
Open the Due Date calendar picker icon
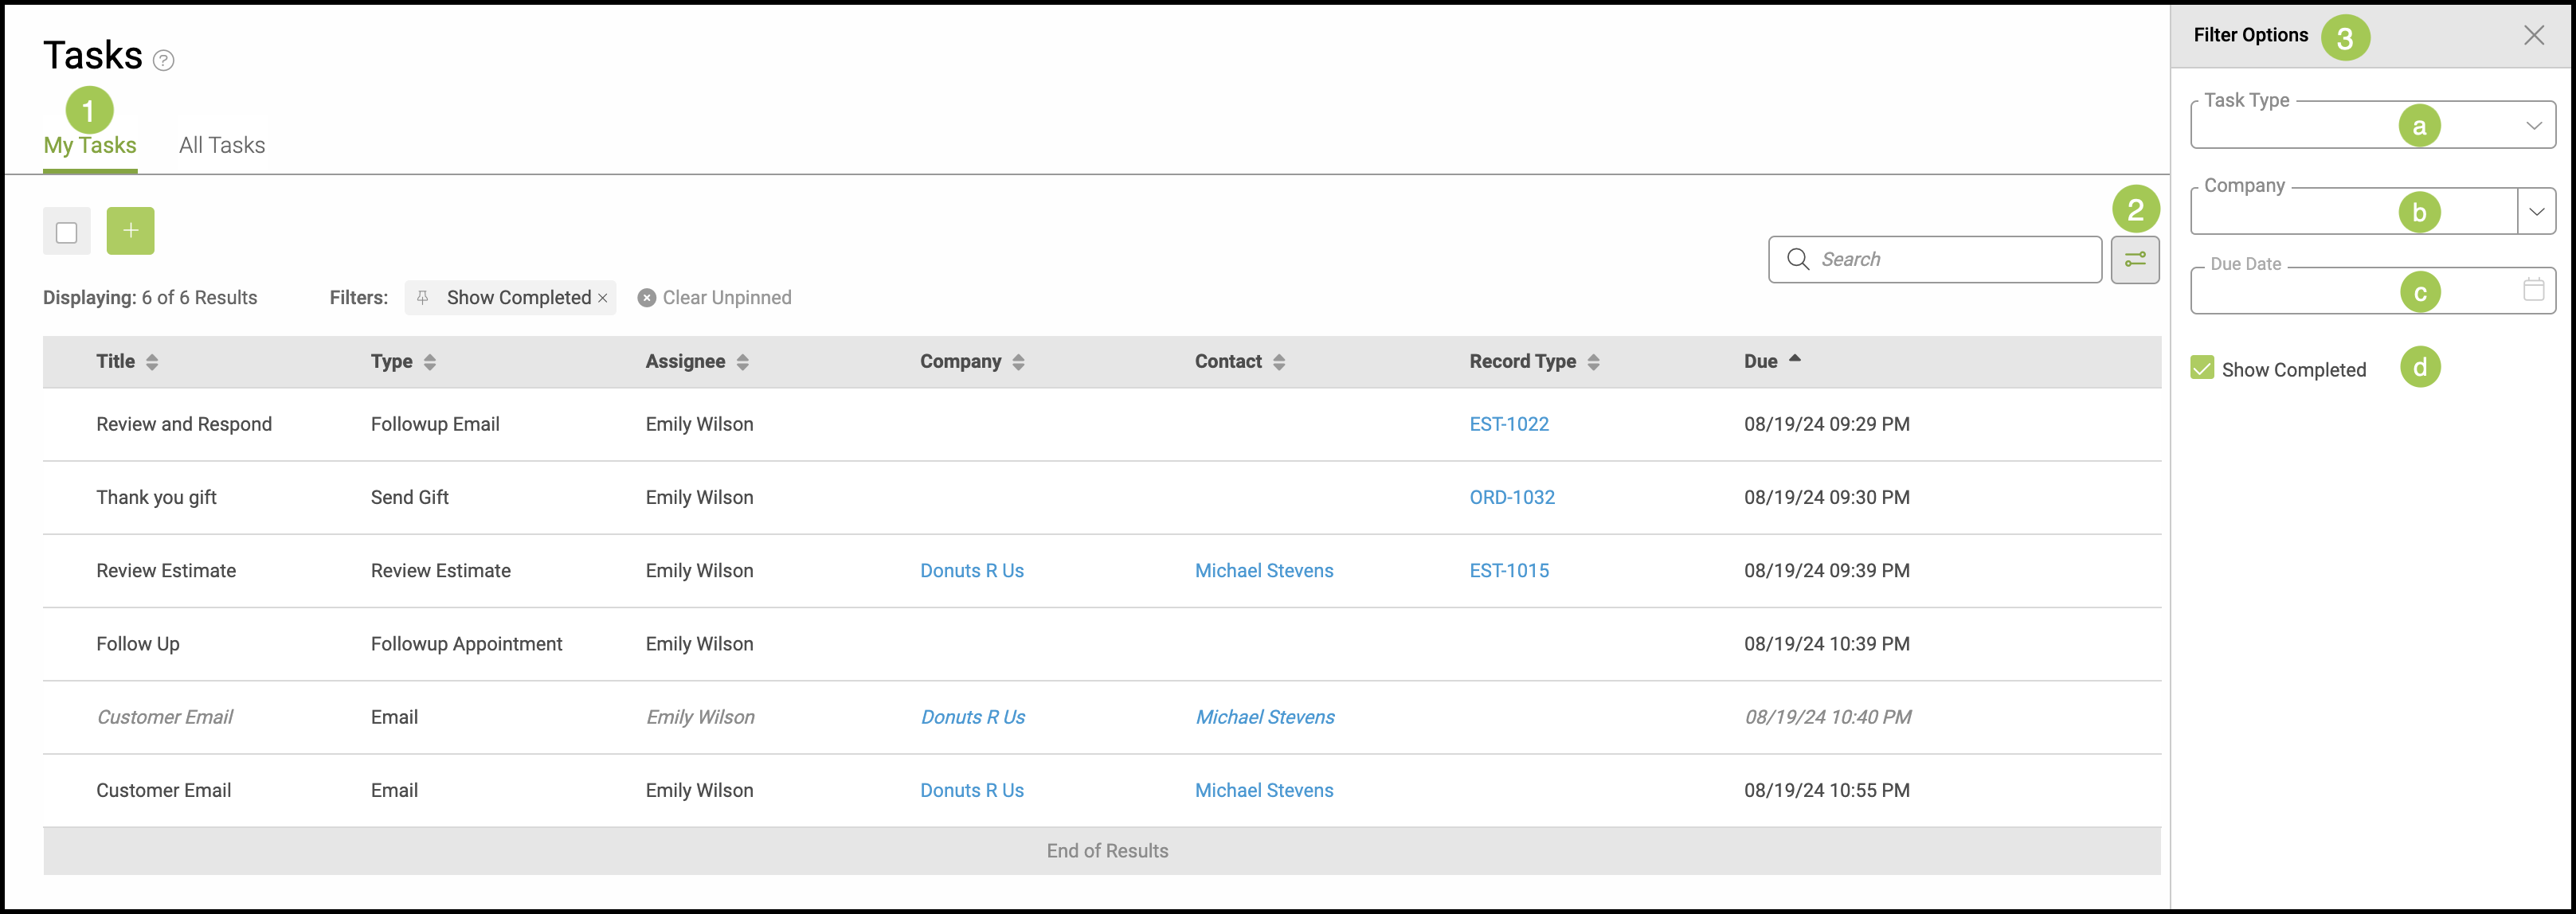pyautogui.click(x=2533, y=290)
